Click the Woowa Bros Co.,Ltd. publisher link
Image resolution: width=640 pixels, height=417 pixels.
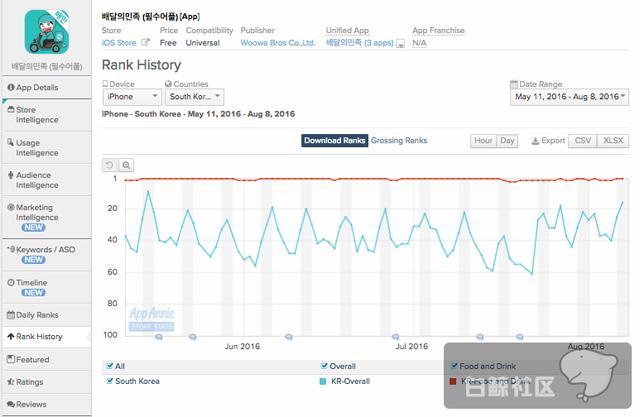pos(278,43)
